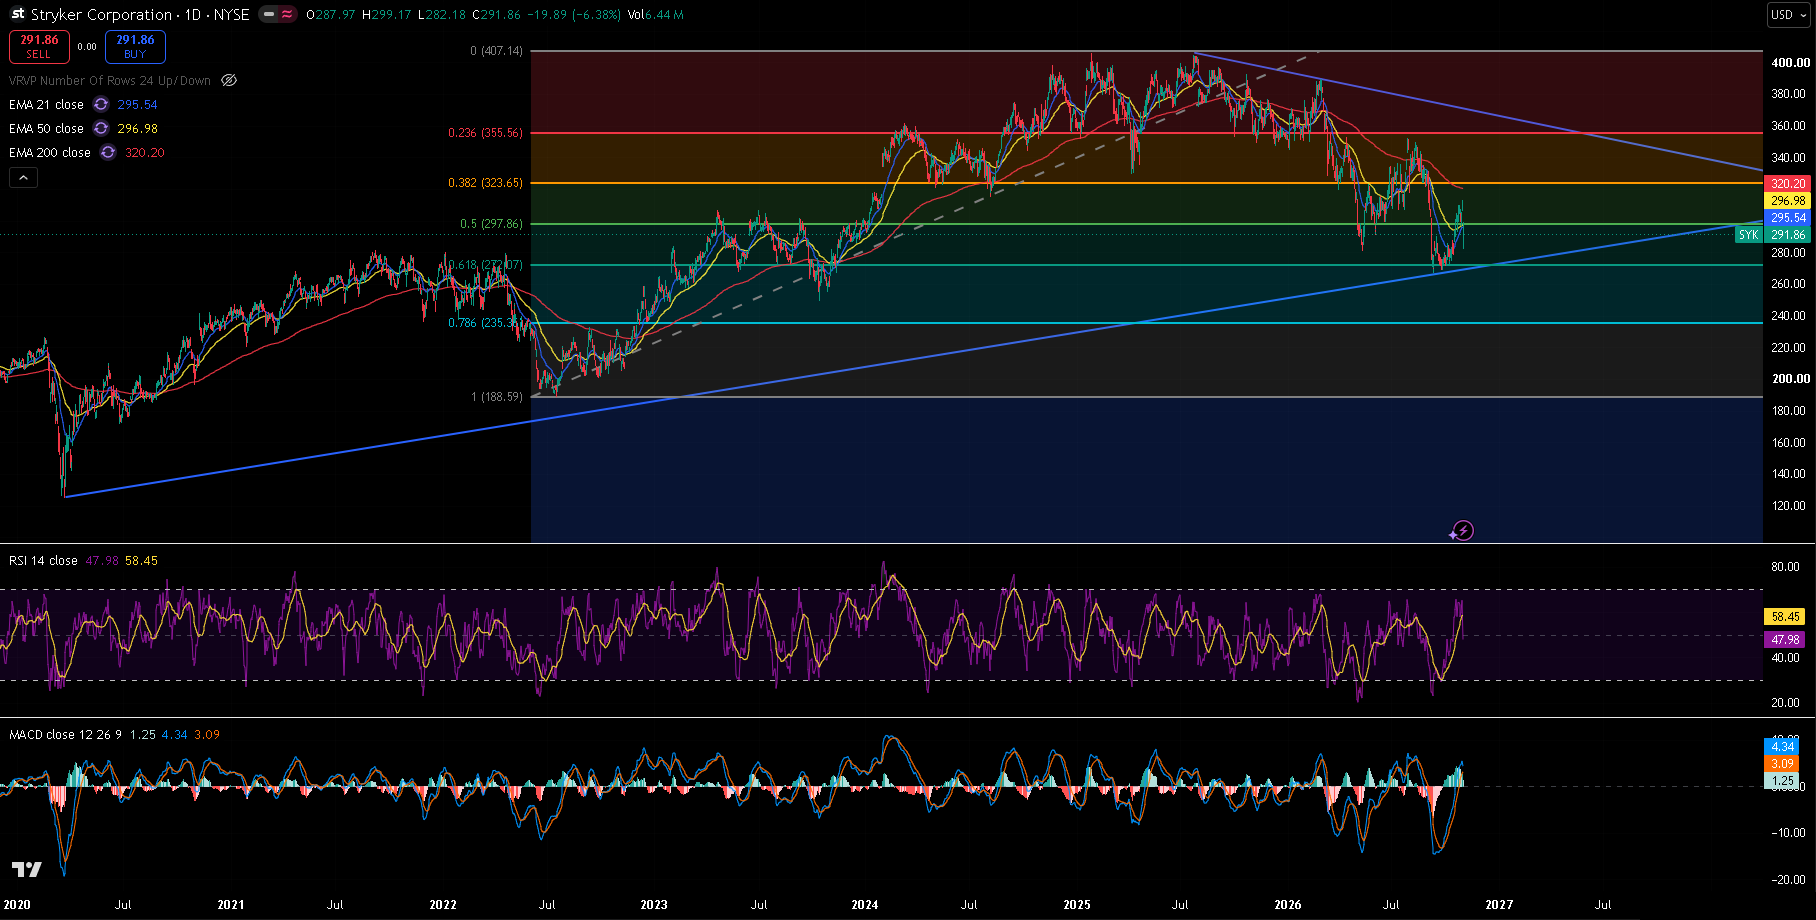Click the purple 47.98 RSI axis label
The image size is (1816, 920).
1785,639
